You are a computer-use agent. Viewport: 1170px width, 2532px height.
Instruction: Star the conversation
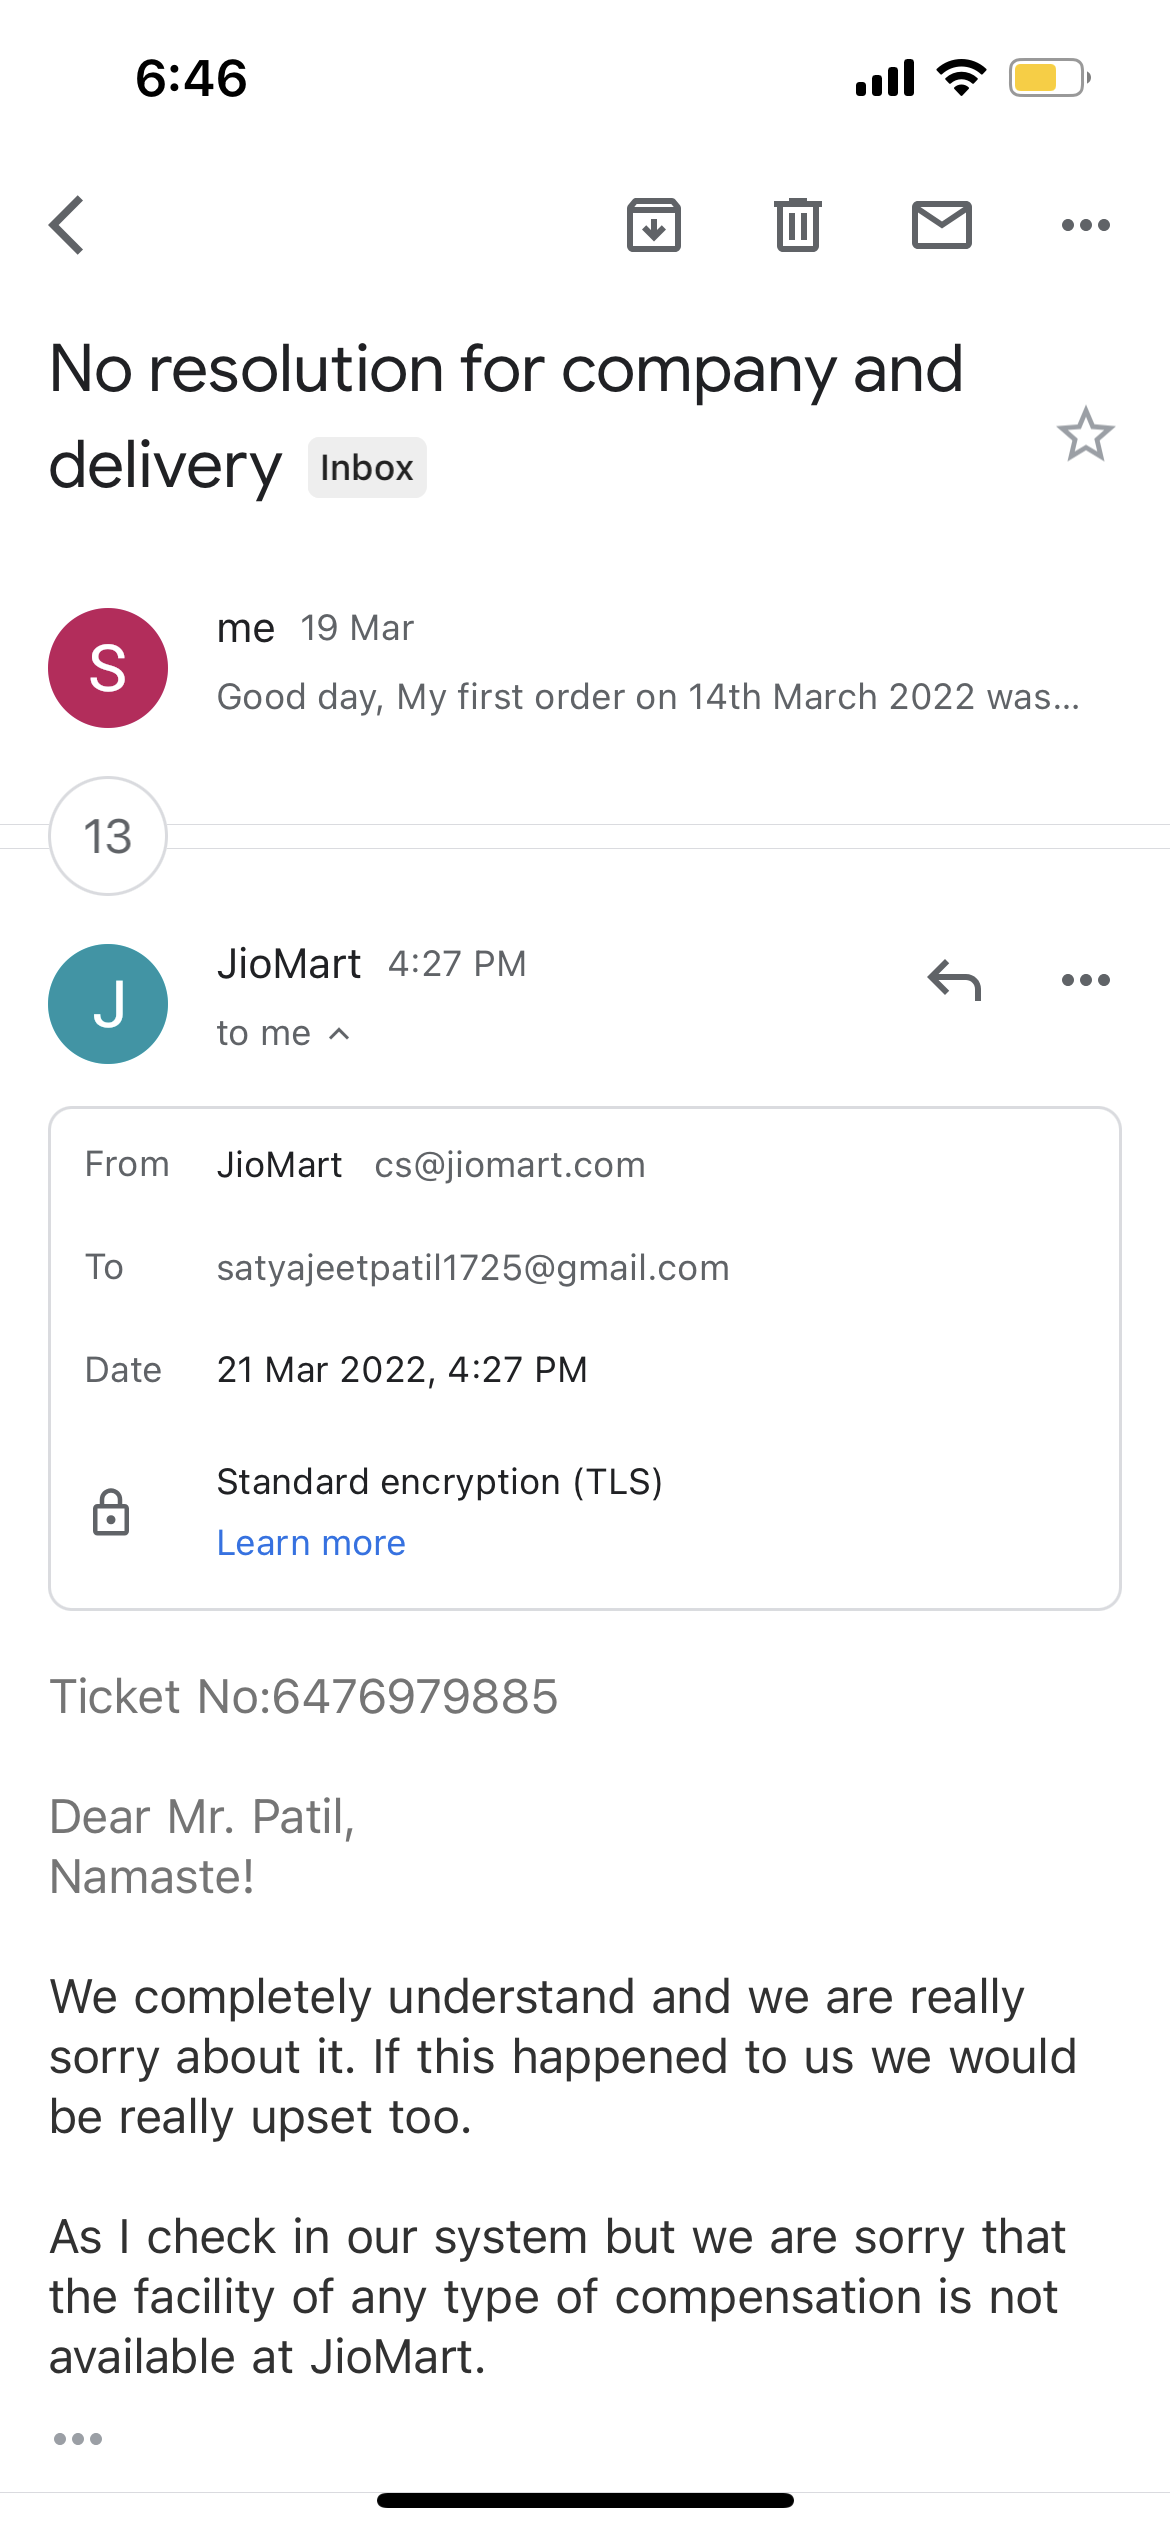click(x=1085, y=434)
